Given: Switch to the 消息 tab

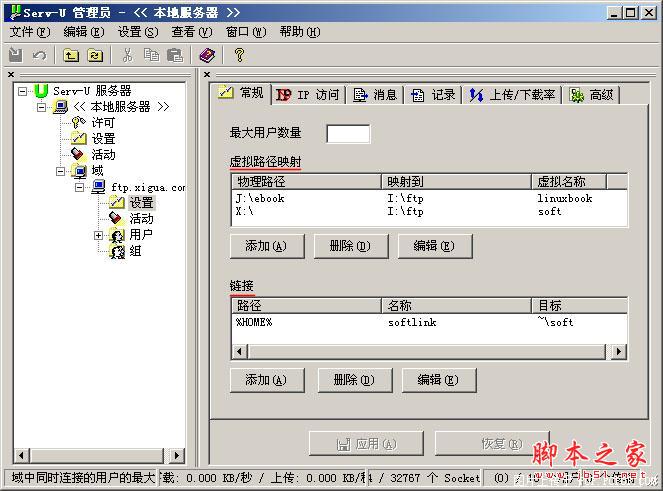Looking at the screenshot, I should click(x=375, y=95).
